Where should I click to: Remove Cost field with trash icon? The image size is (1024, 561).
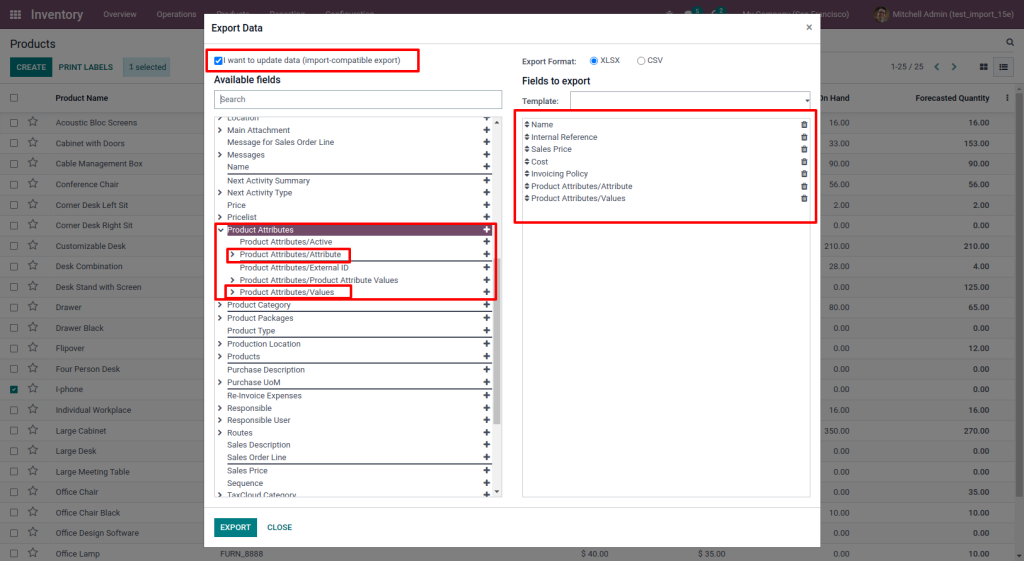[804, 162]
